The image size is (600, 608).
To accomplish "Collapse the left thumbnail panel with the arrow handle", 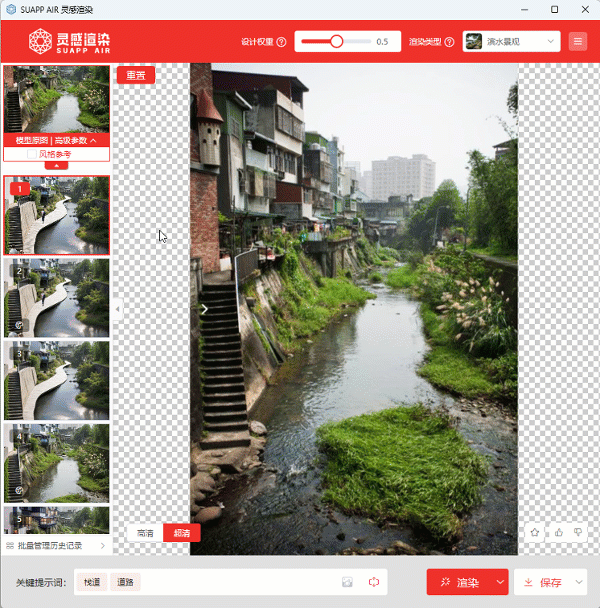I will (x=117, y=310).
